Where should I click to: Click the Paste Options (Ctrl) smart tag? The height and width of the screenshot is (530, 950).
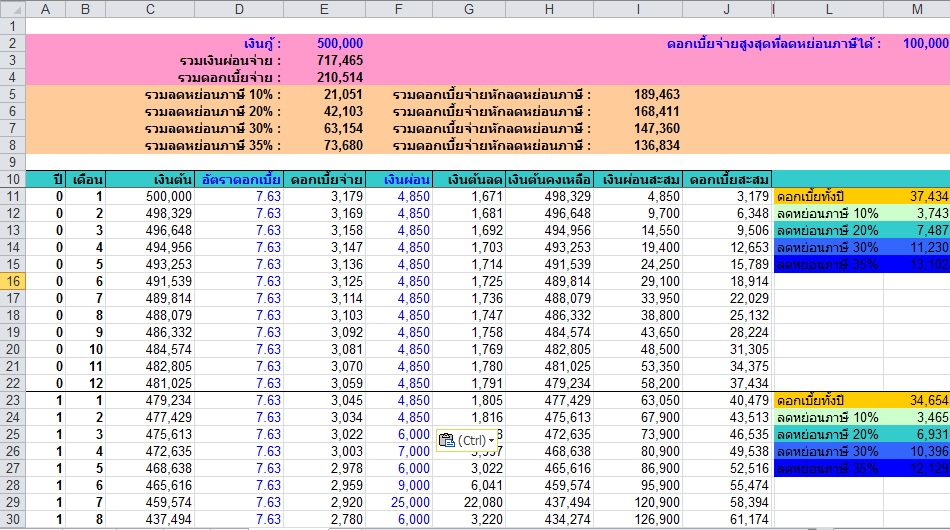coord(467,440)
